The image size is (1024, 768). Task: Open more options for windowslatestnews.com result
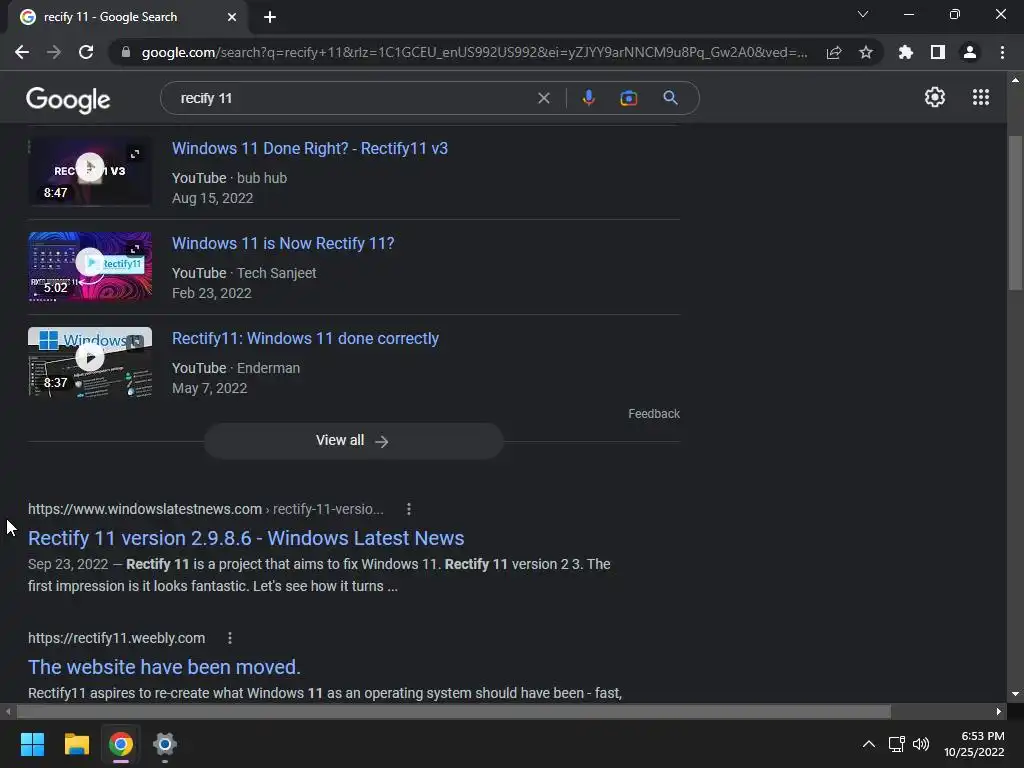click(409, 509)
